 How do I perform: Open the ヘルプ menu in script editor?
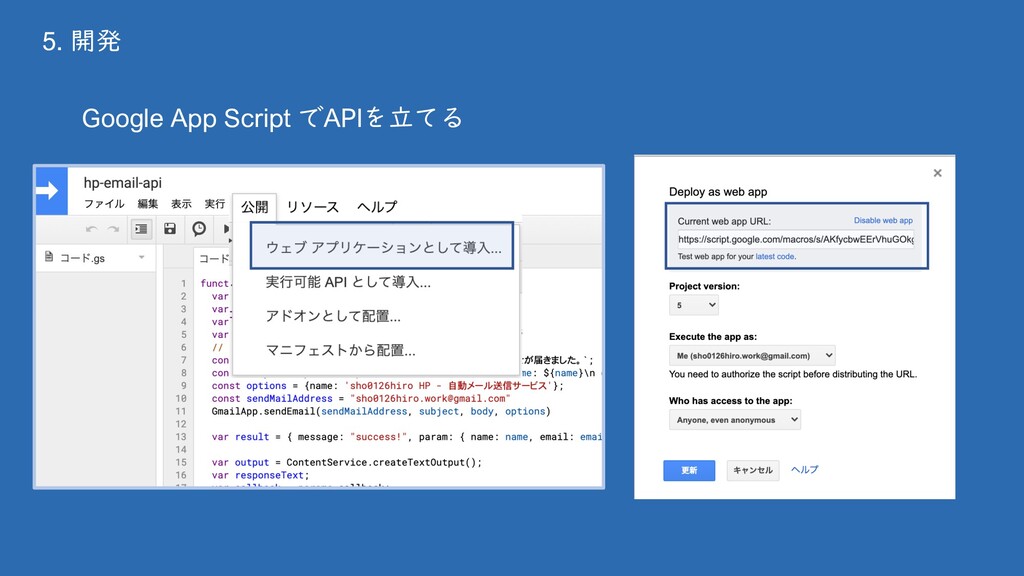(x=377, y=206)
